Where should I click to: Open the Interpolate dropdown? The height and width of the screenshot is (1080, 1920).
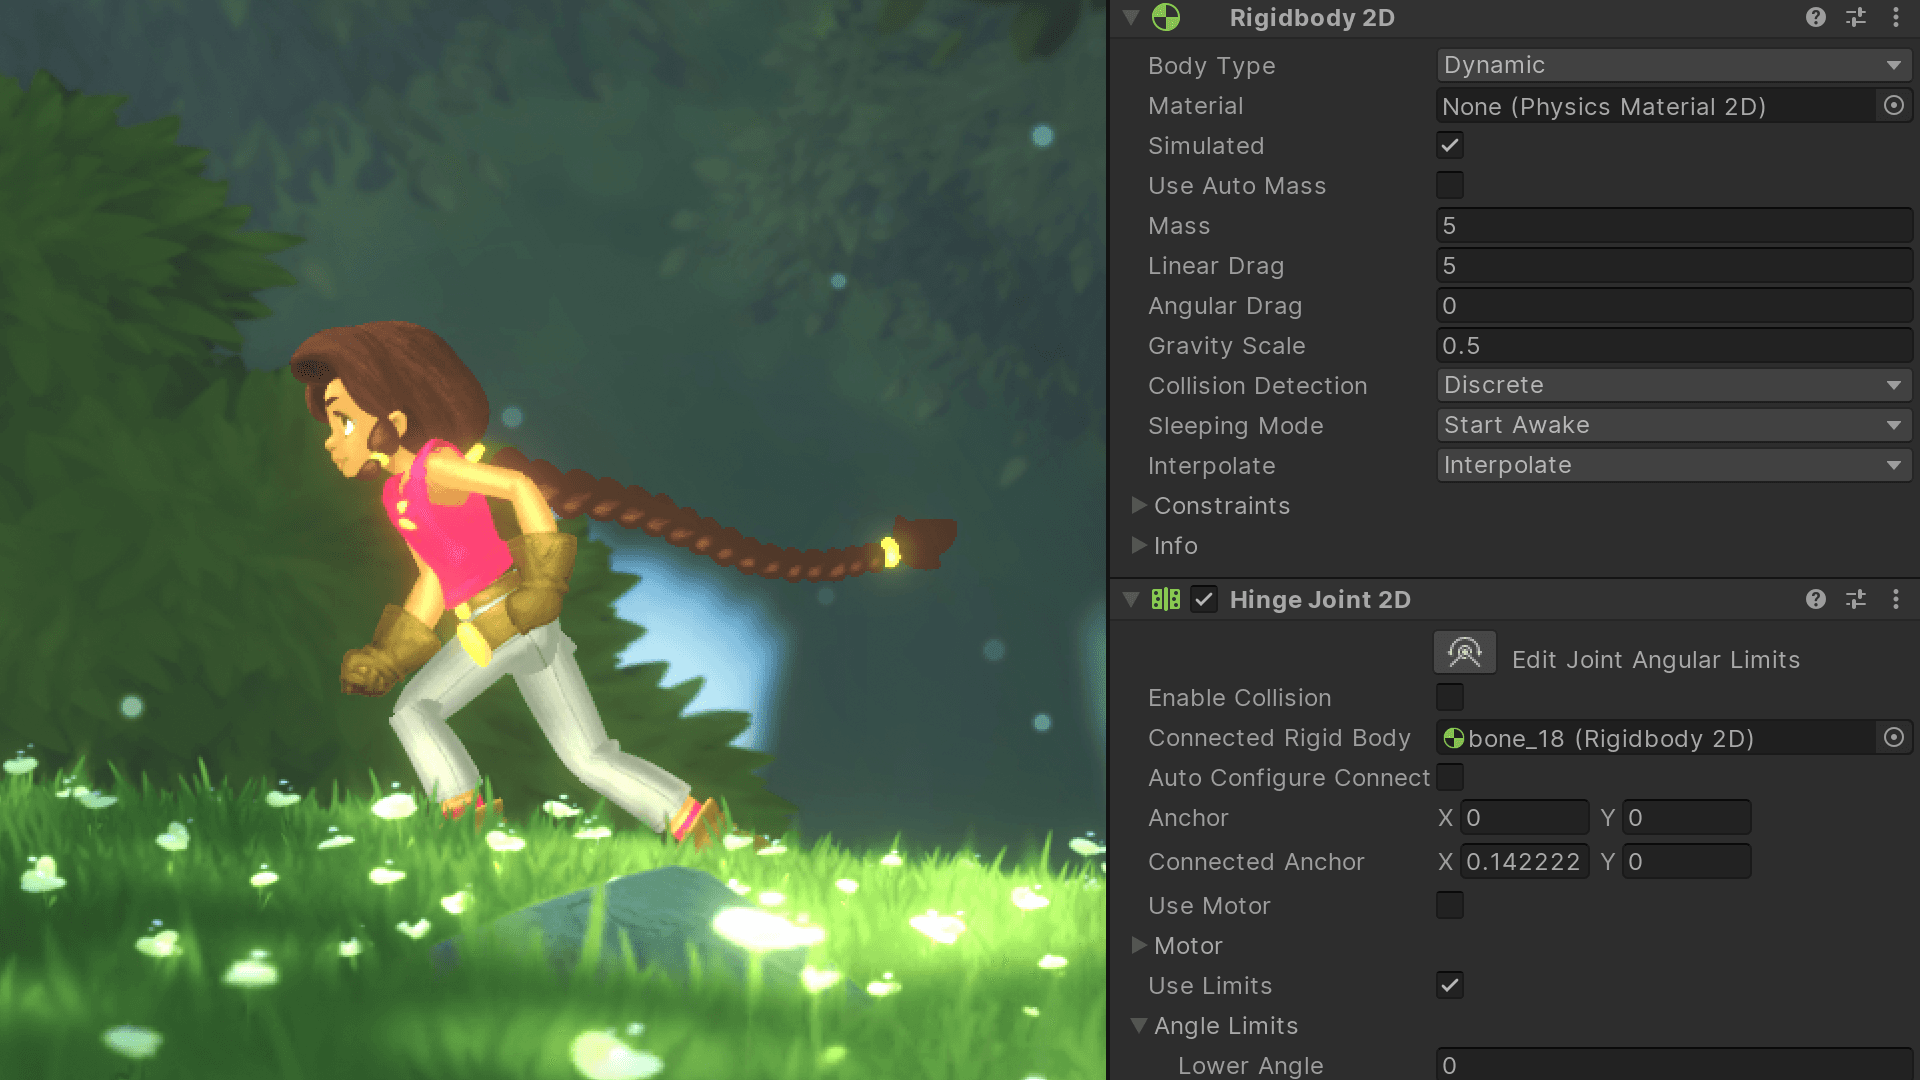1674,465
